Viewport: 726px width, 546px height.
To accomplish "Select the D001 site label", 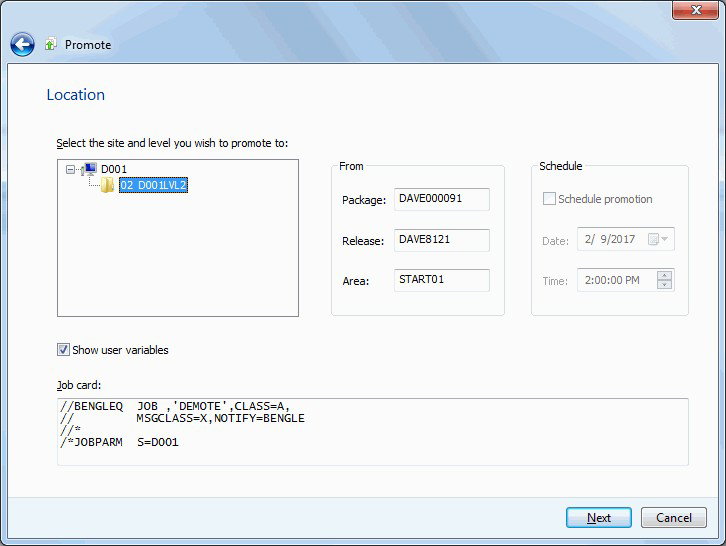I will [114, 169].
